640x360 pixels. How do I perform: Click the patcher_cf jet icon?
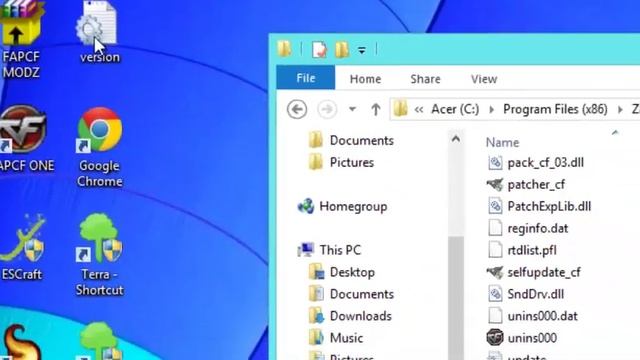click(x=495, y=185)
